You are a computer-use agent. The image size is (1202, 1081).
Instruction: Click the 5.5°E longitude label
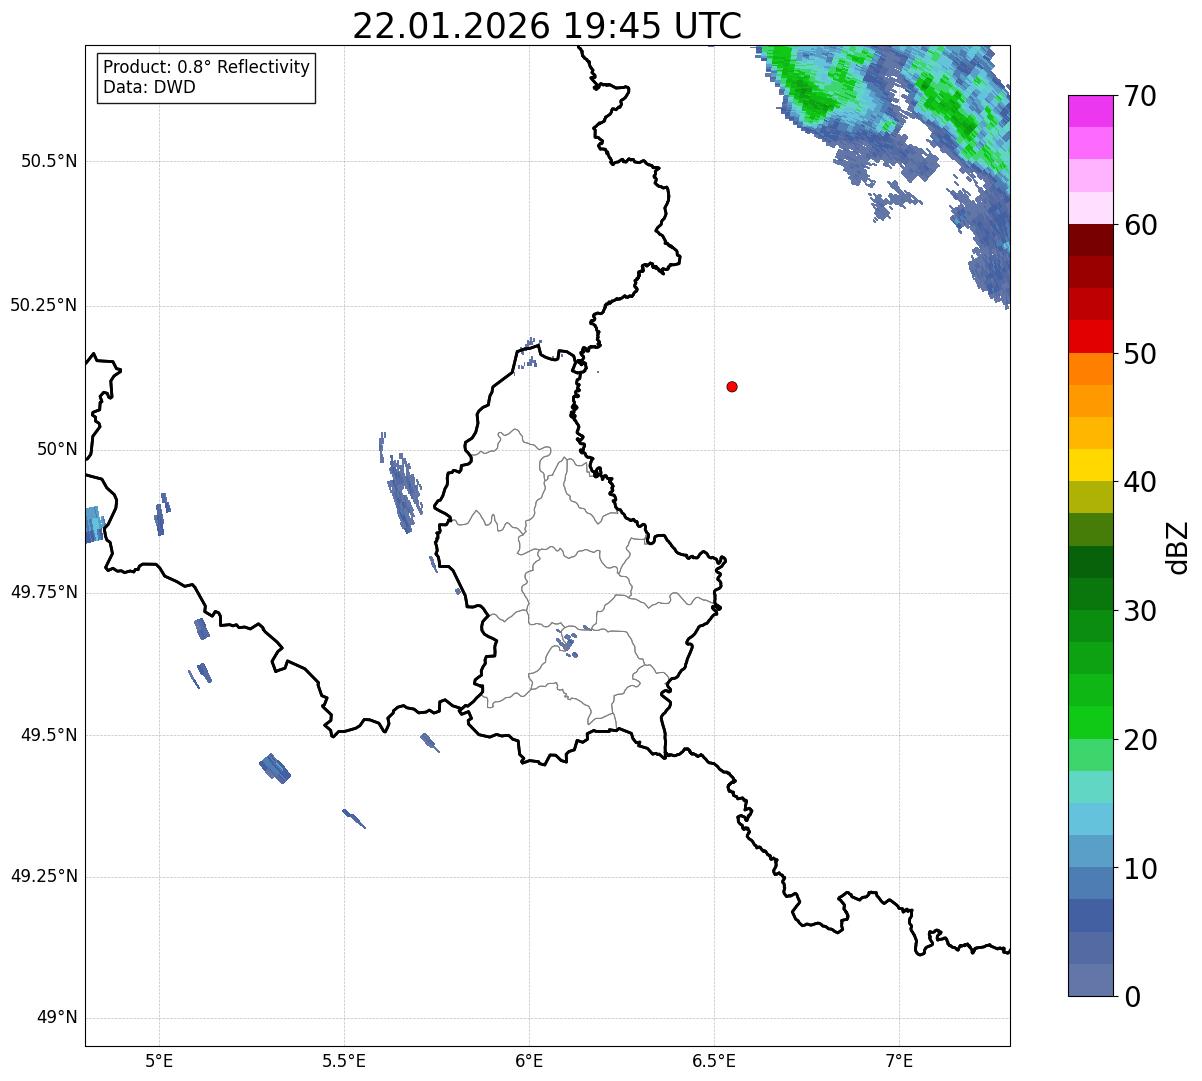pos(344,1060)
